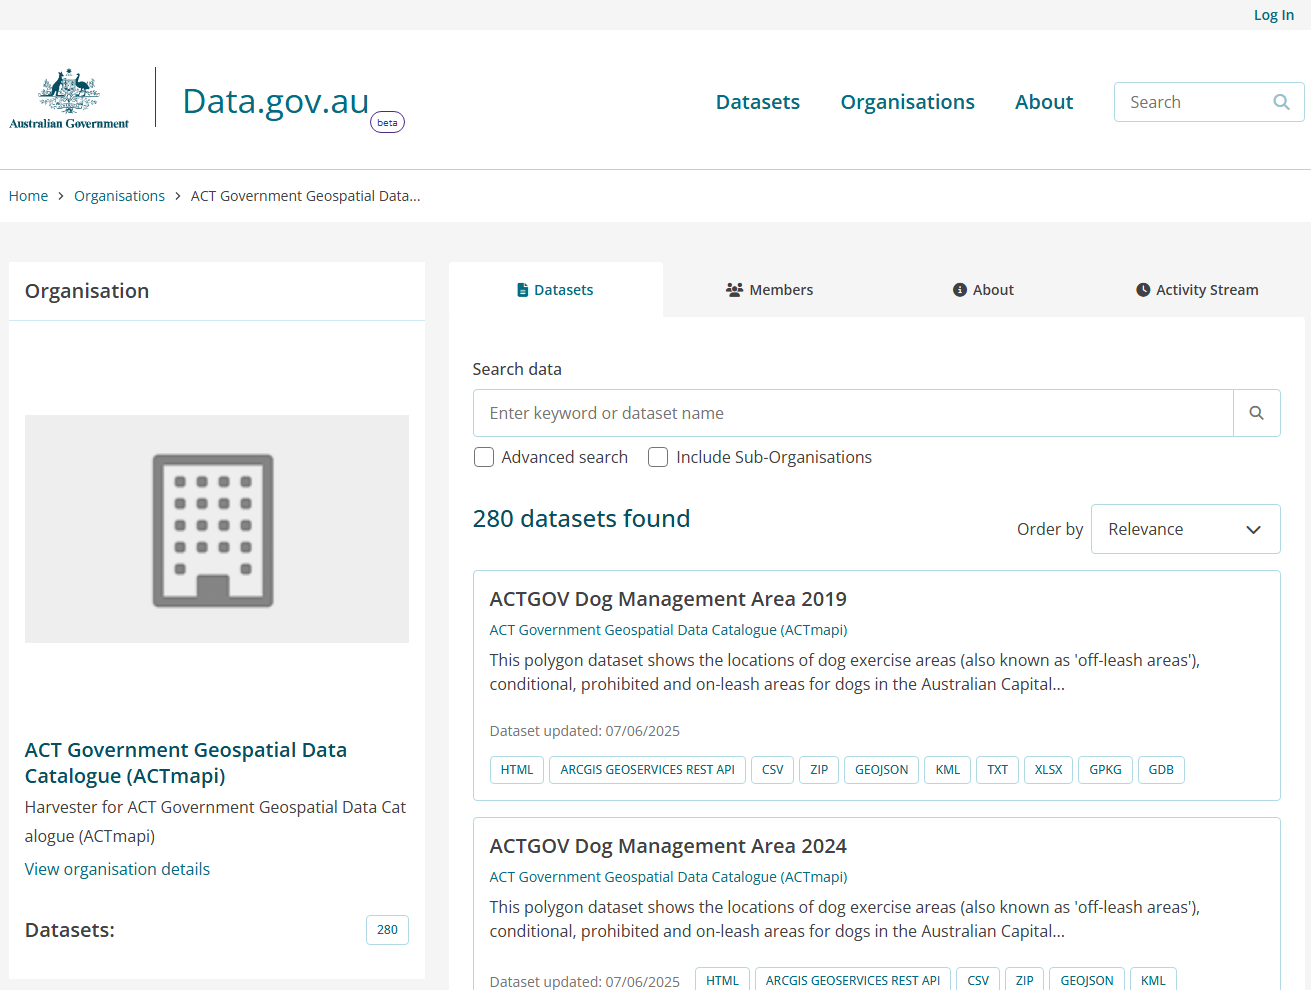
Task: Click the header search magnifier icon
Action: (1281, 102)
